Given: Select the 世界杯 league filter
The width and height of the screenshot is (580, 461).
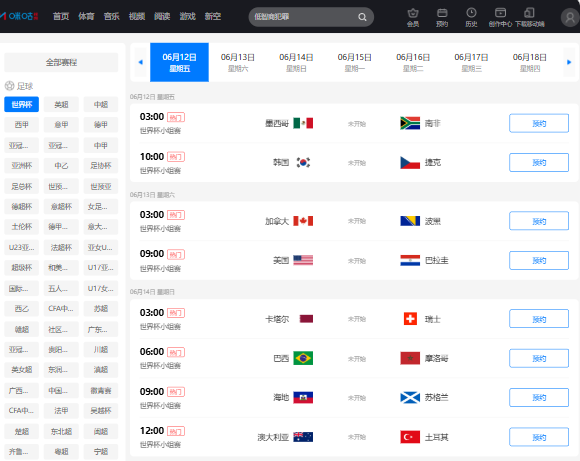Looking at the screenshot, I should 21,104.
